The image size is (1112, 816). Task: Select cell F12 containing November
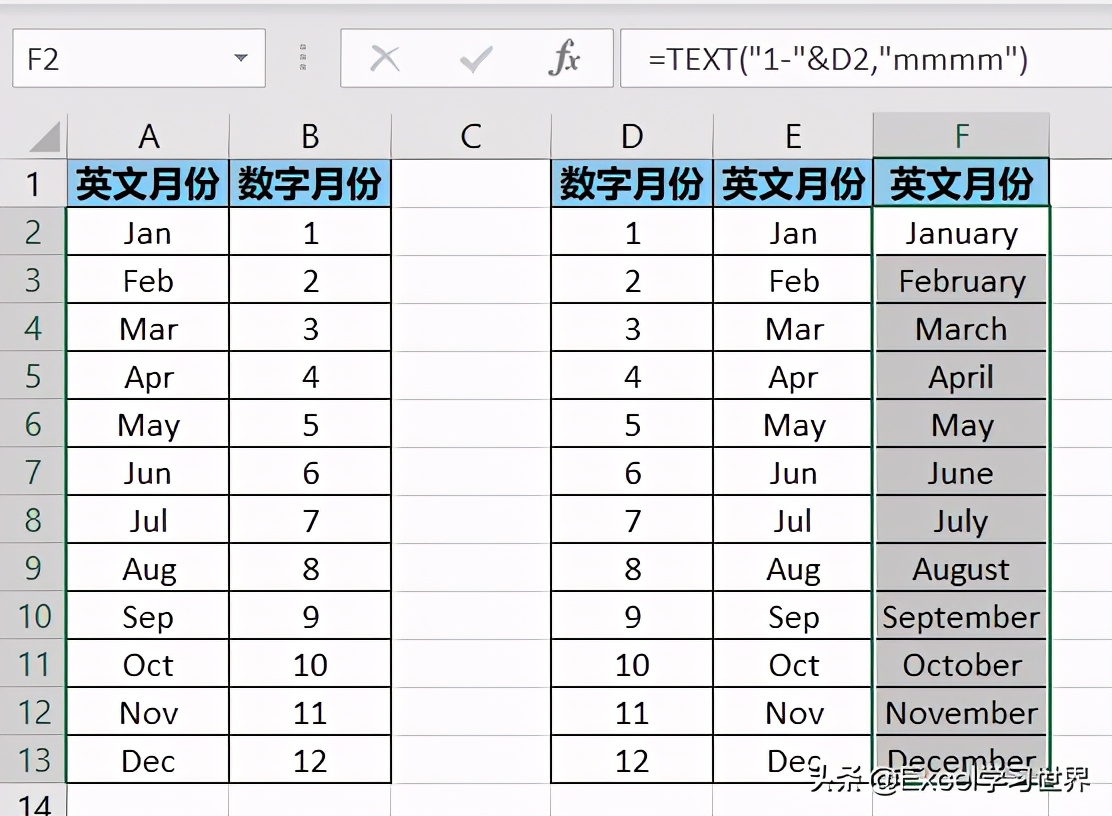point(962,712)
